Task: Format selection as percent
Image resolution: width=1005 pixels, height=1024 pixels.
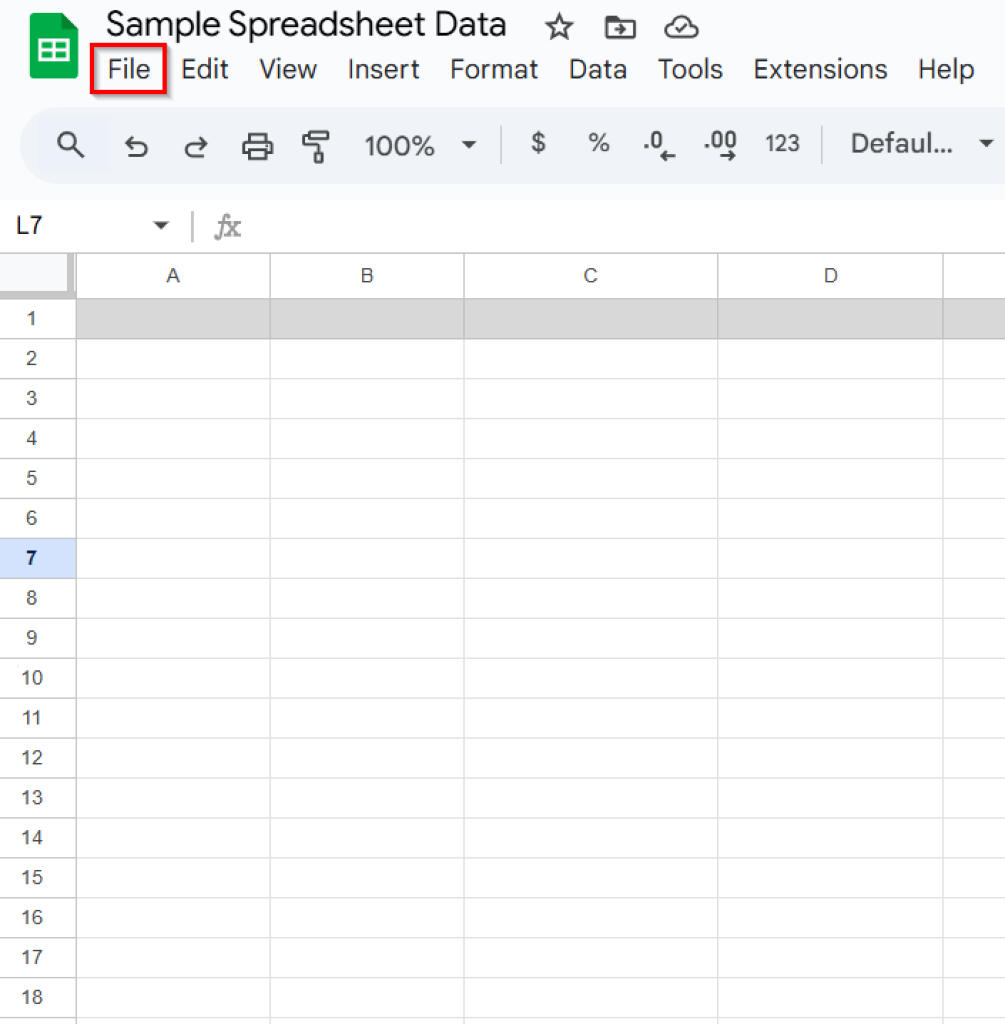Action: [599, 144]
